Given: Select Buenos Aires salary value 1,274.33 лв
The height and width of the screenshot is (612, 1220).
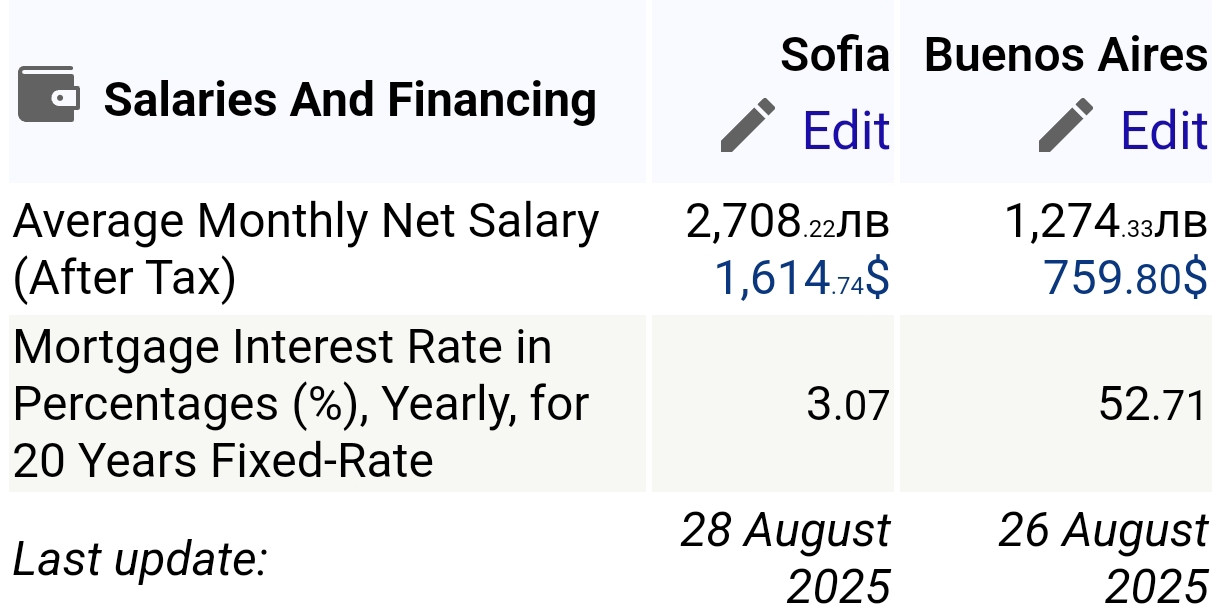Looking at the screenshot, I should click(x=1105, y=223).
